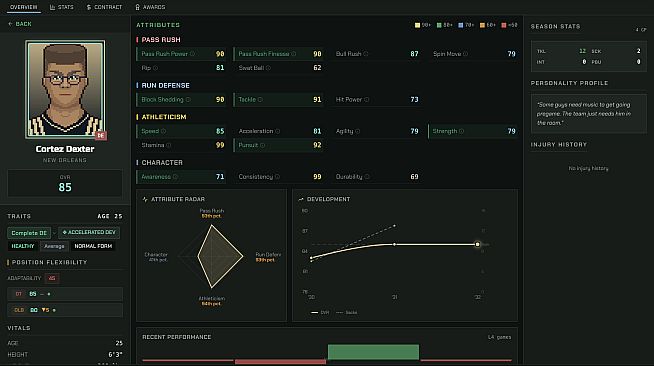Go back using the Back link
Viewport: 654px width, 366px height.
pos(20,24)
